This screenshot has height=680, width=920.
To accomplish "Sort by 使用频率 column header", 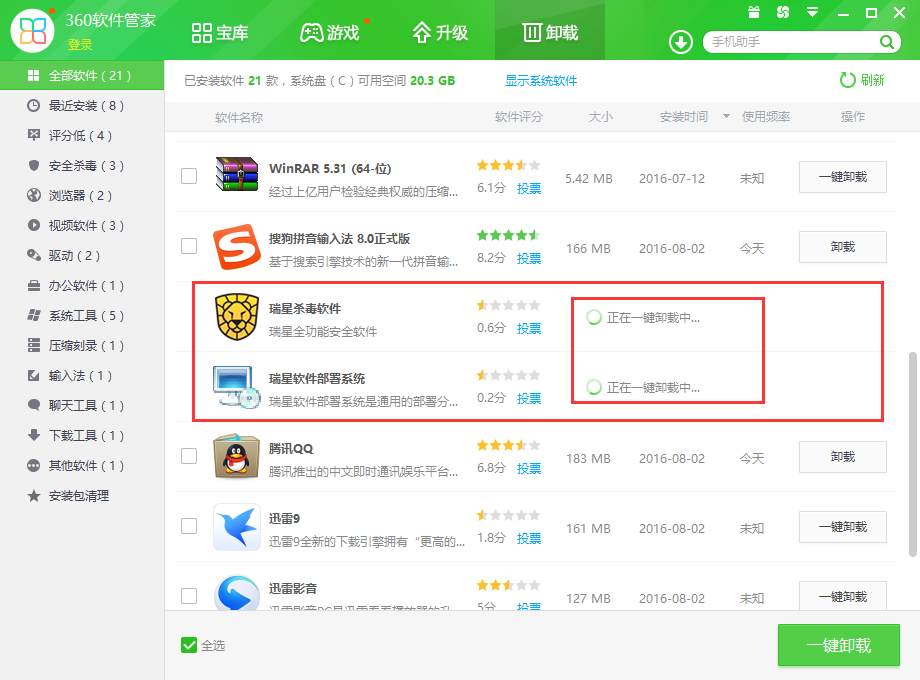I will pos(766,117).
